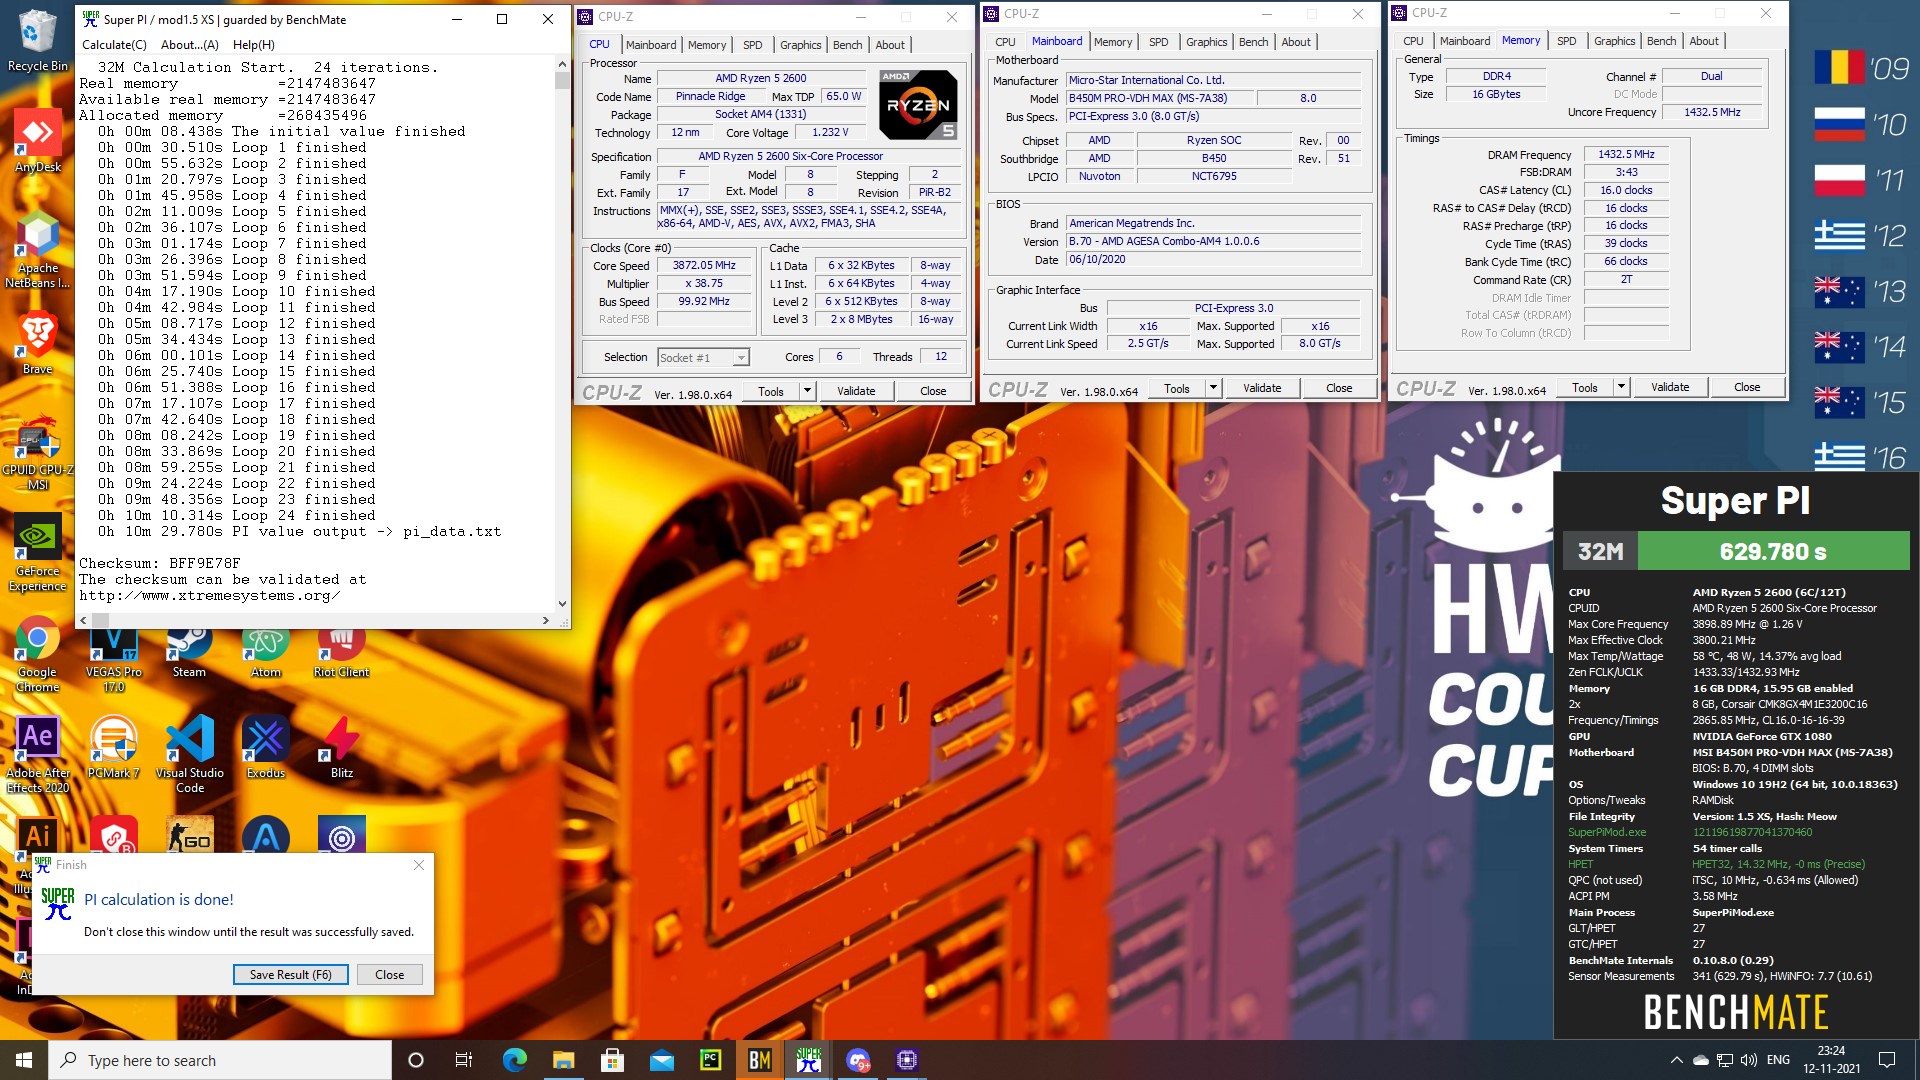Open the PyCharm taskbar icon

tap(710, 1060)
